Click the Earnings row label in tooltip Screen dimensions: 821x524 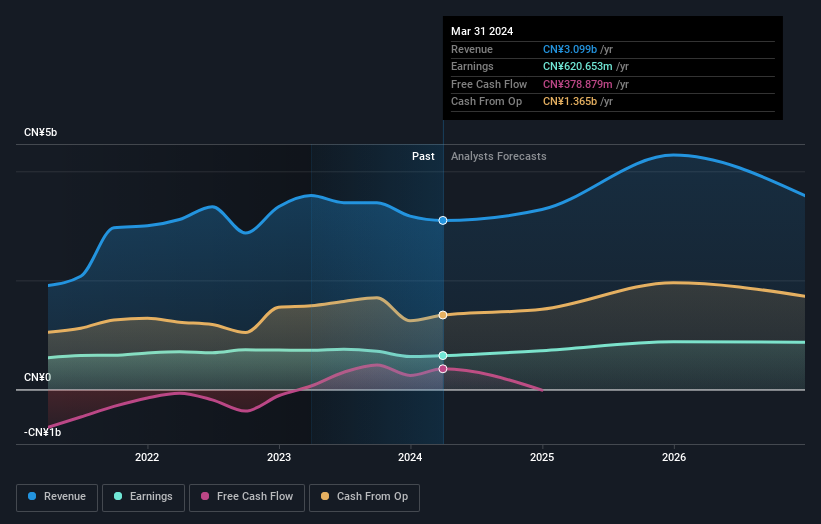(472, 66)
